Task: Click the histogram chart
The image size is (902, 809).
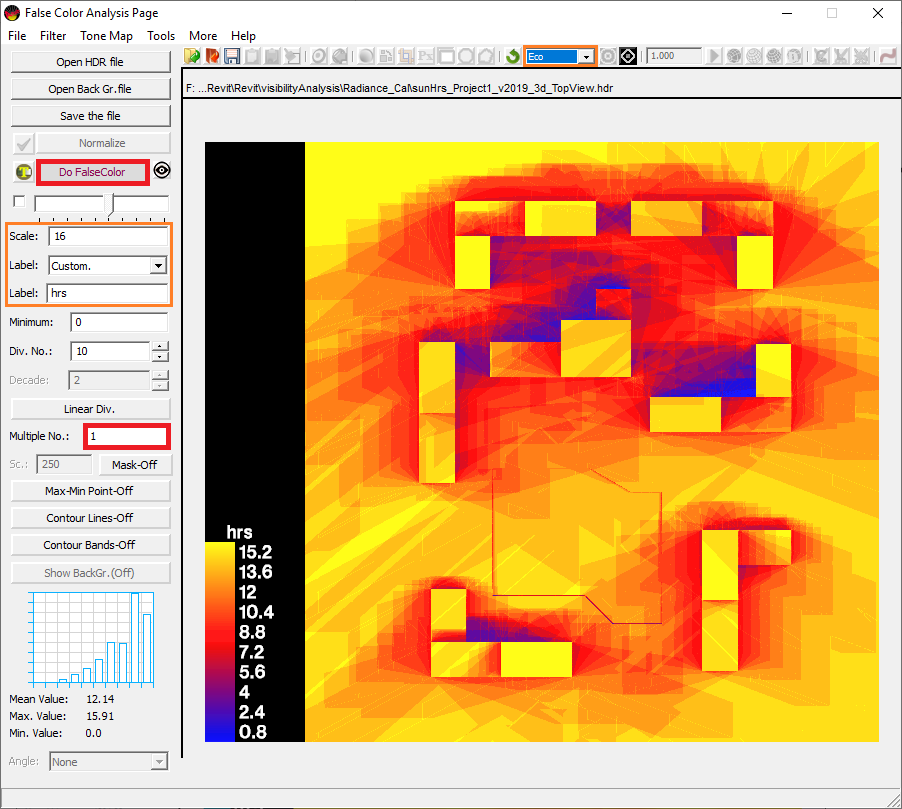Action: pyautogui.click(x=91, y=640)
